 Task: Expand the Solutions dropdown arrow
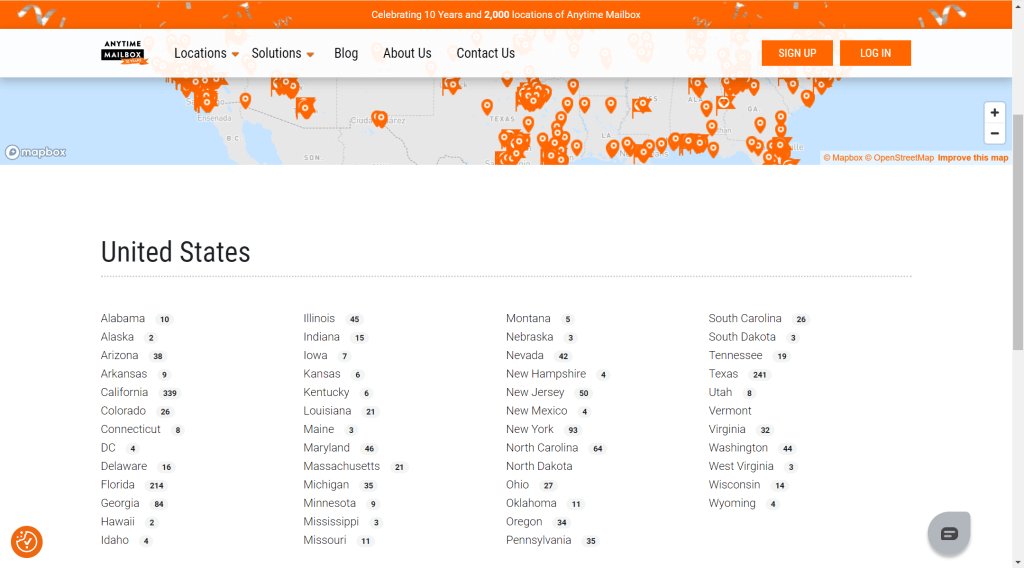[x=310, y=54]
